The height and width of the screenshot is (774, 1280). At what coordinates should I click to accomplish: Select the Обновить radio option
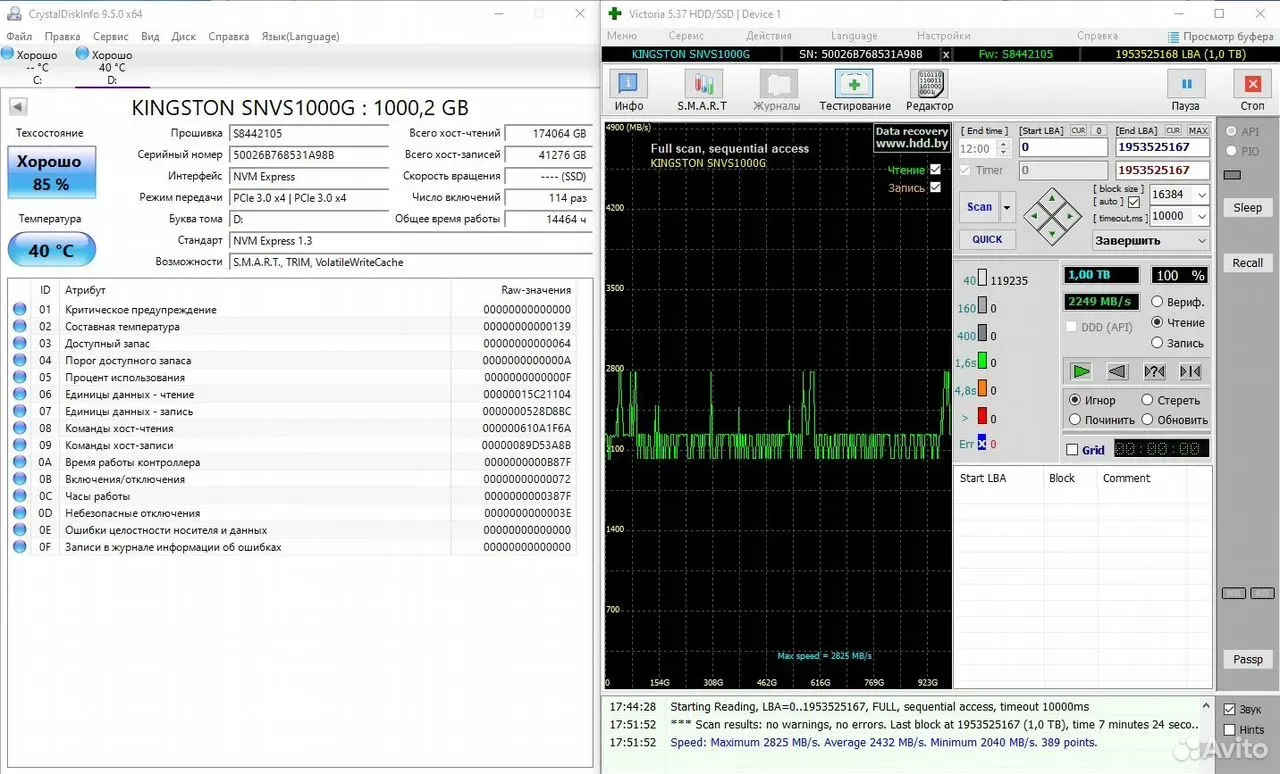click(x=1147, y=420)
